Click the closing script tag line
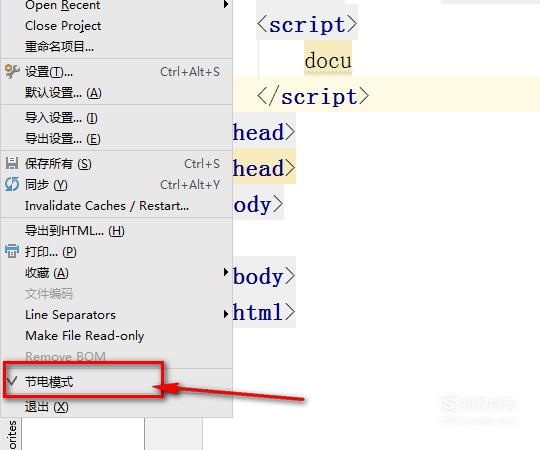This screenshot has height=450, width=540. pyautogui.click(x=313, y=96)
